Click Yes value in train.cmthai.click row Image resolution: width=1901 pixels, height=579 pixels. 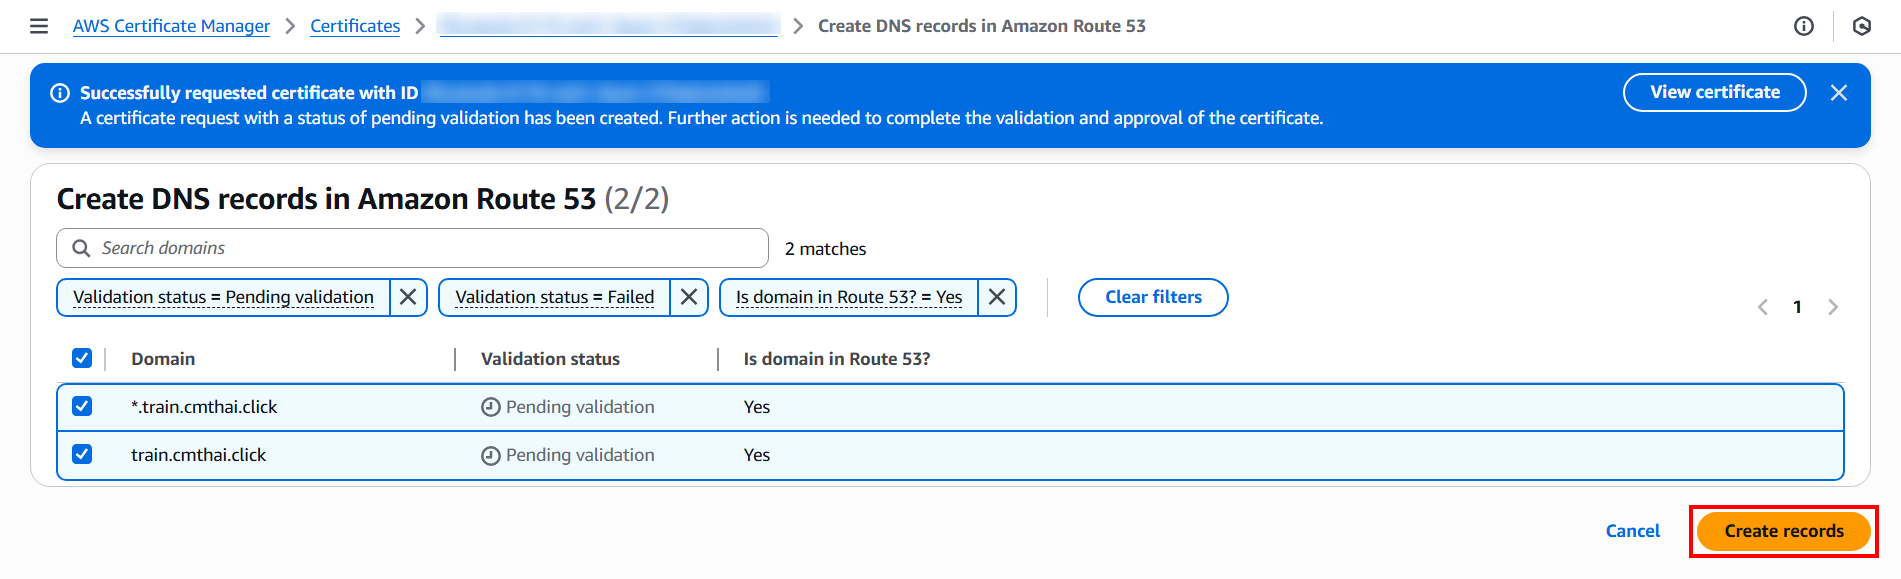point(757,455)
